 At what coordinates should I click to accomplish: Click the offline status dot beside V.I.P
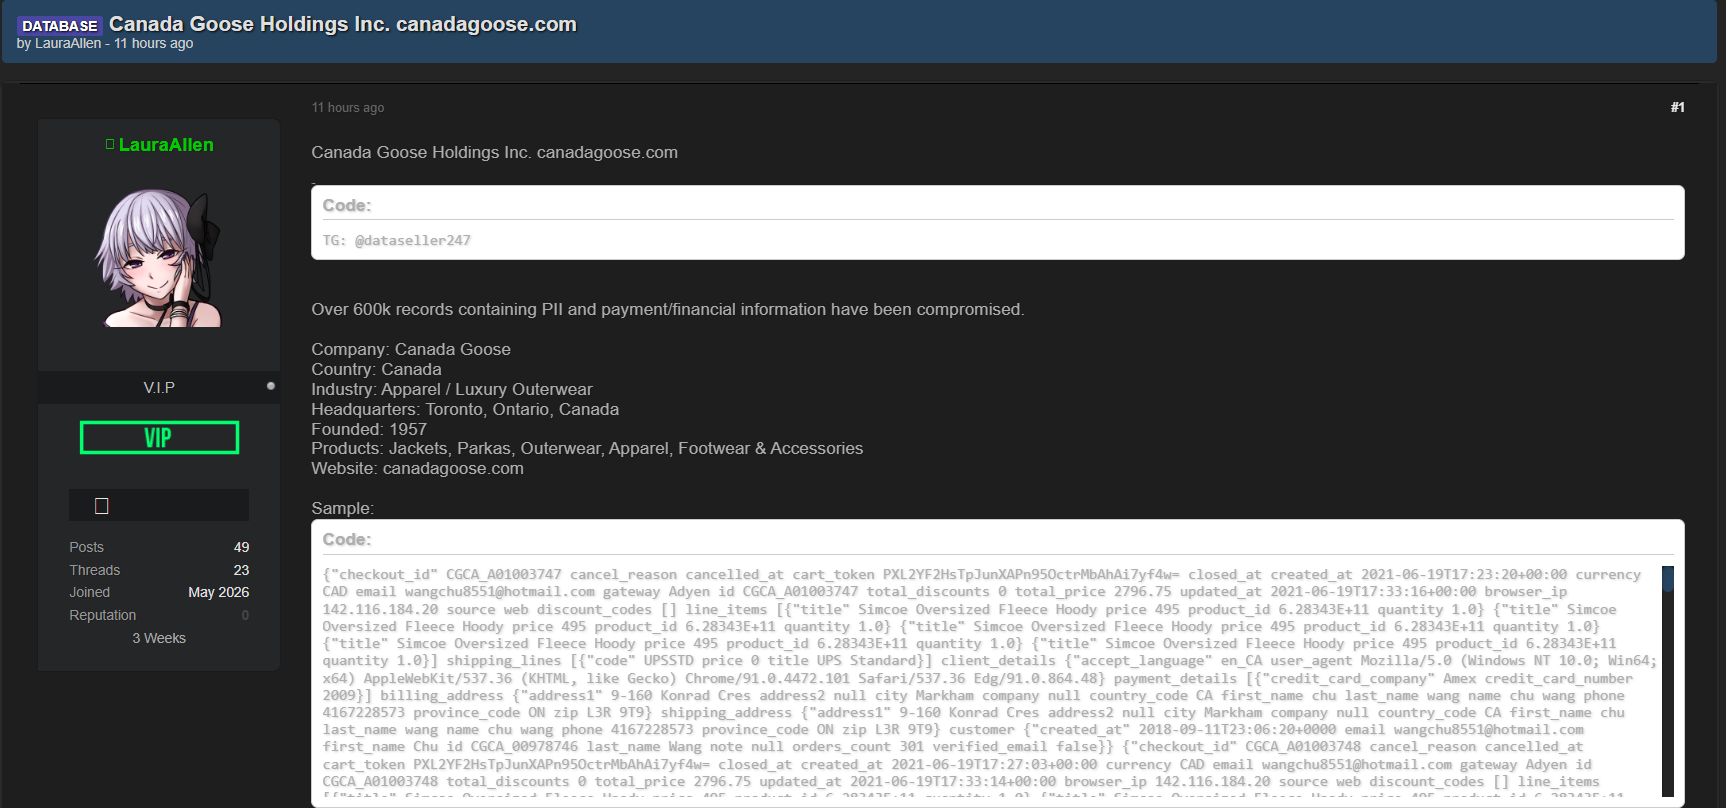(x=271, y=386)
